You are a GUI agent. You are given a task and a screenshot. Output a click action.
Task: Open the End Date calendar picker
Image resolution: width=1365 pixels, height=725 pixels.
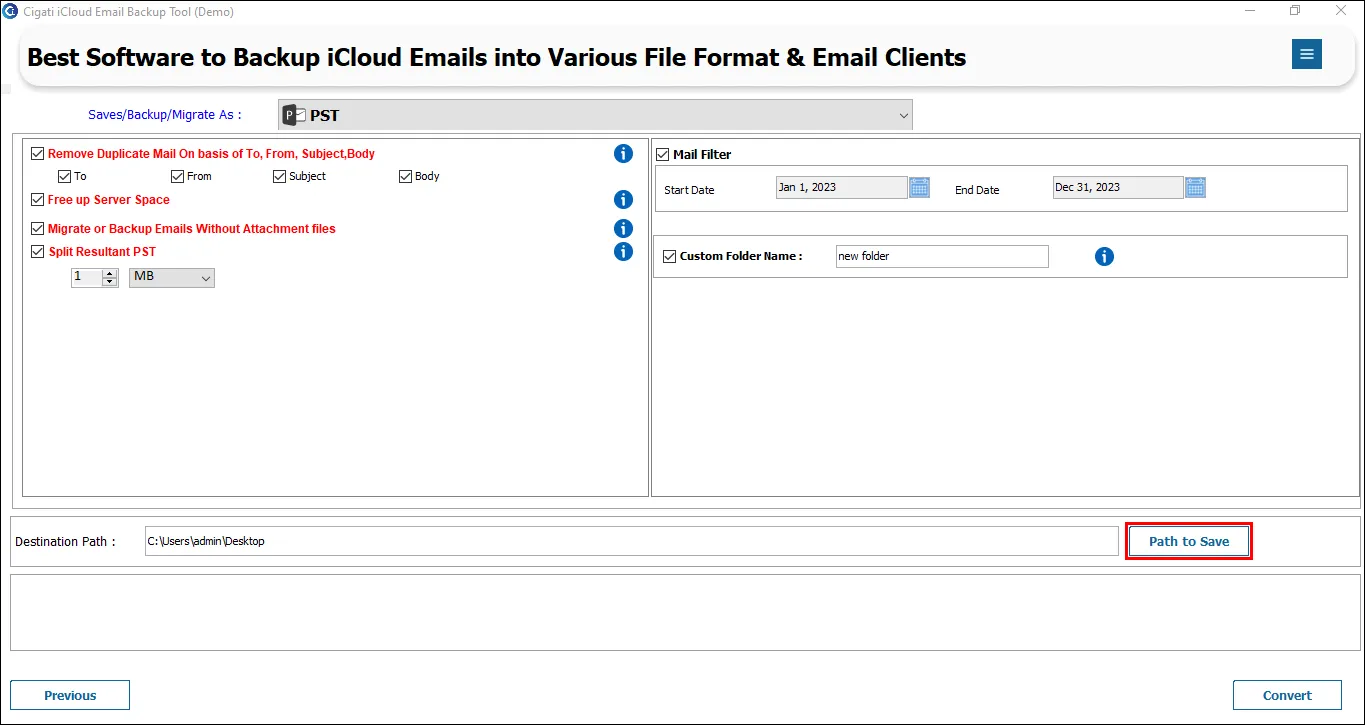(1196, 187)
